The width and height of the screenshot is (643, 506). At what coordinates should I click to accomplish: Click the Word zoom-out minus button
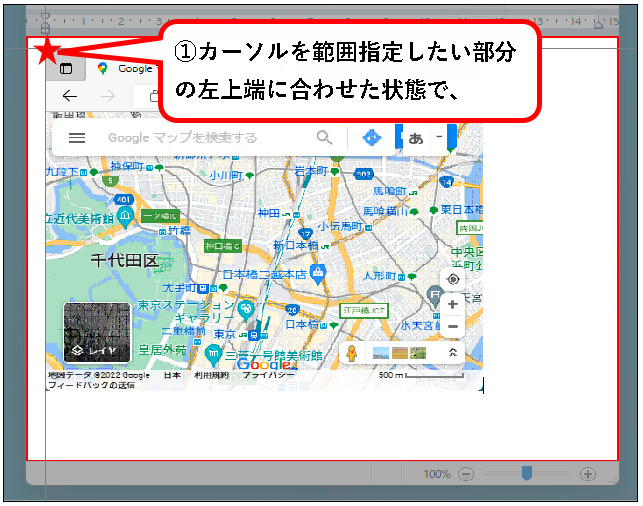coord(465,474)
